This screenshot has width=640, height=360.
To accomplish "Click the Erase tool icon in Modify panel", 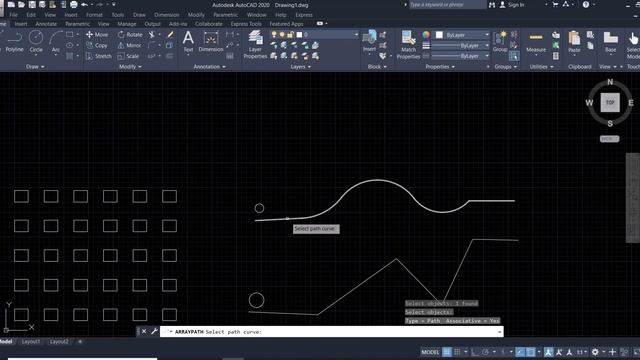I will 170,35.
